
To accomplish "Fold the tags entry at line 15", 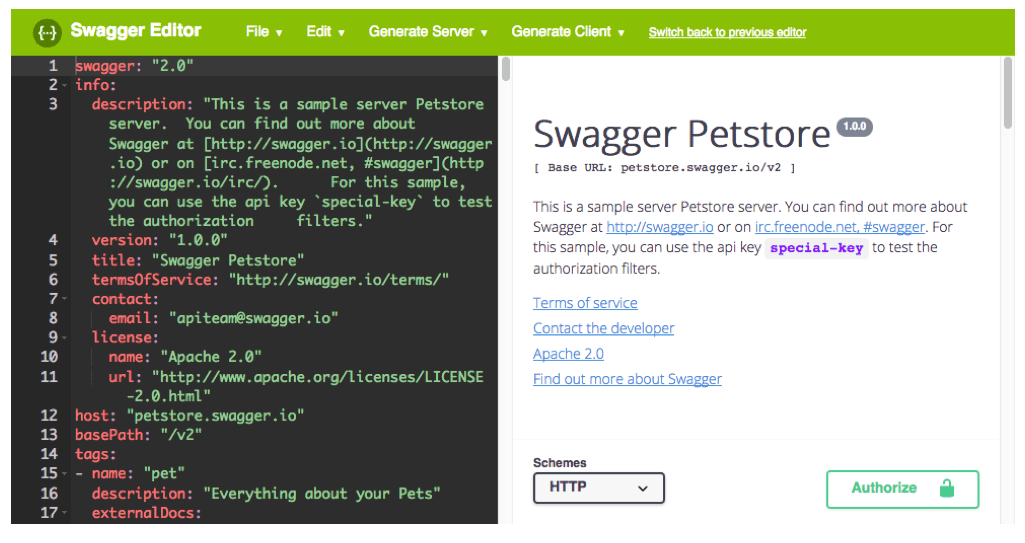I will [x=65, y=474].
